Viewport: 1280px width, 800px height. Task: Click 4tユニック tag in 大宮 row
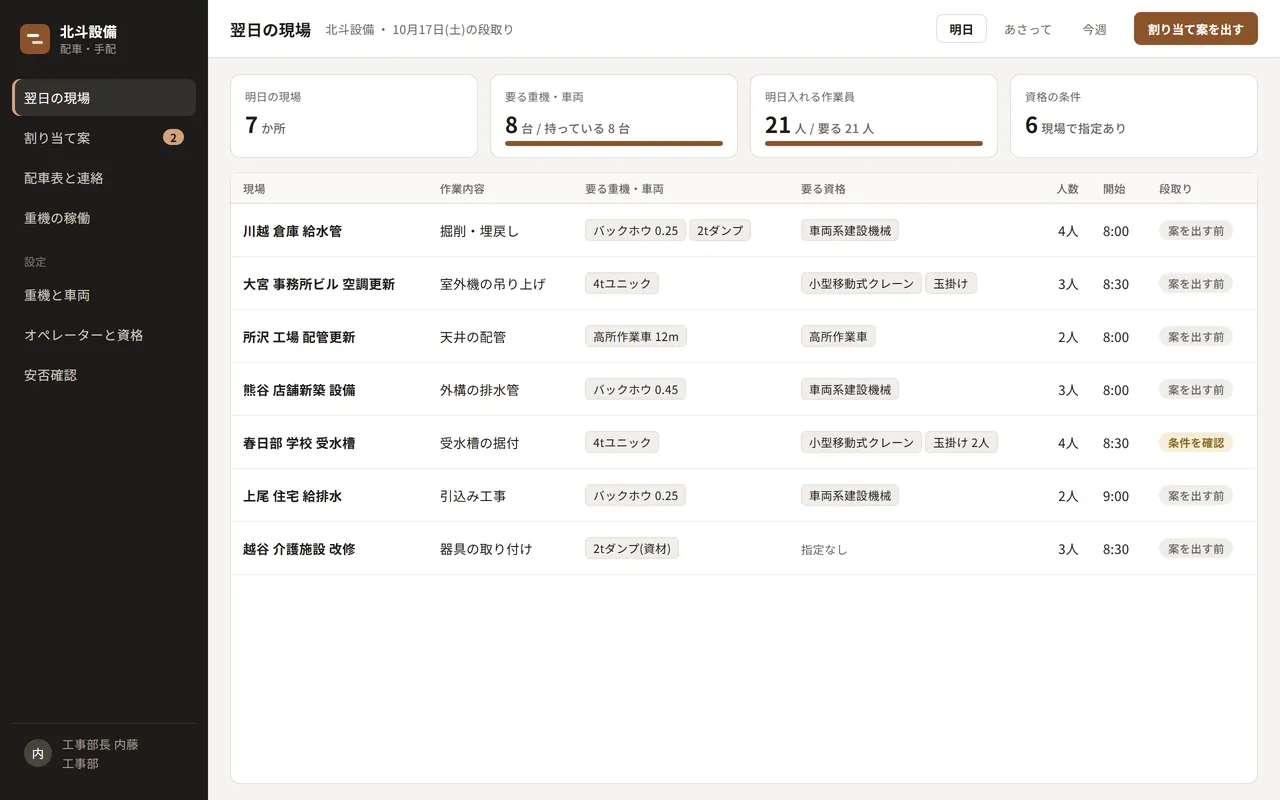tap(622, 283)
